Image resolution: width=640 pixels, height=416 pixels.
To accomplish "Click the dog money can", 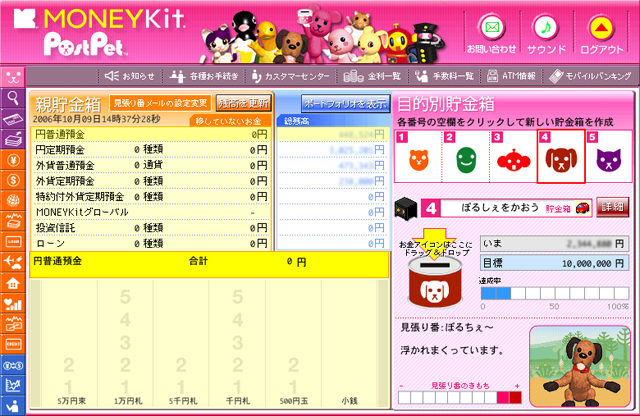I will (435, 283).
